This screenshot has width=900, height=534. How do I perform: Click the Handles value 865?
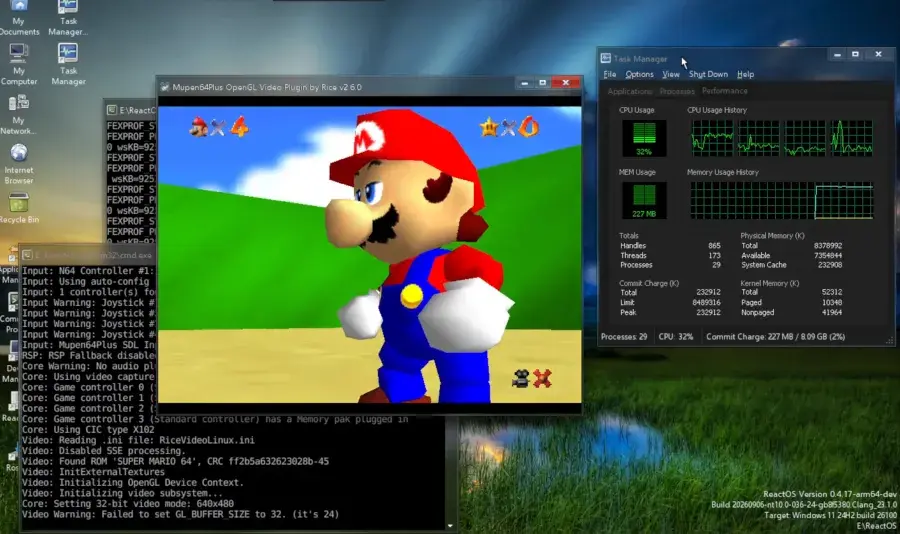pos(714,246)
